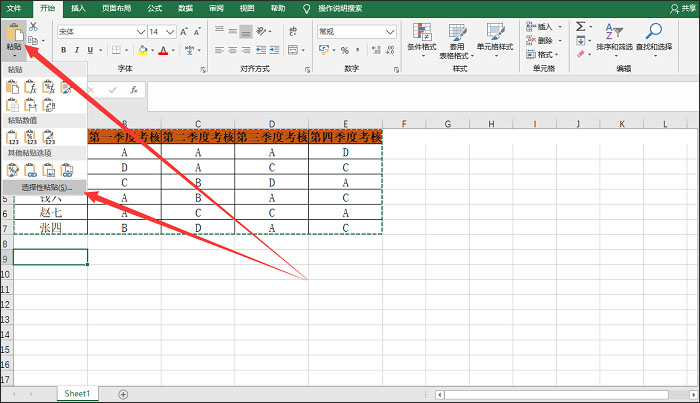Expand the 条件格式 conditional formatting menu

tap(422, 40)
